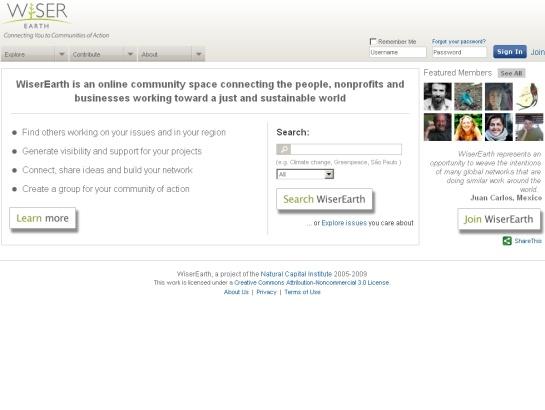Open Forgot your password link

(x=459, y=41)
